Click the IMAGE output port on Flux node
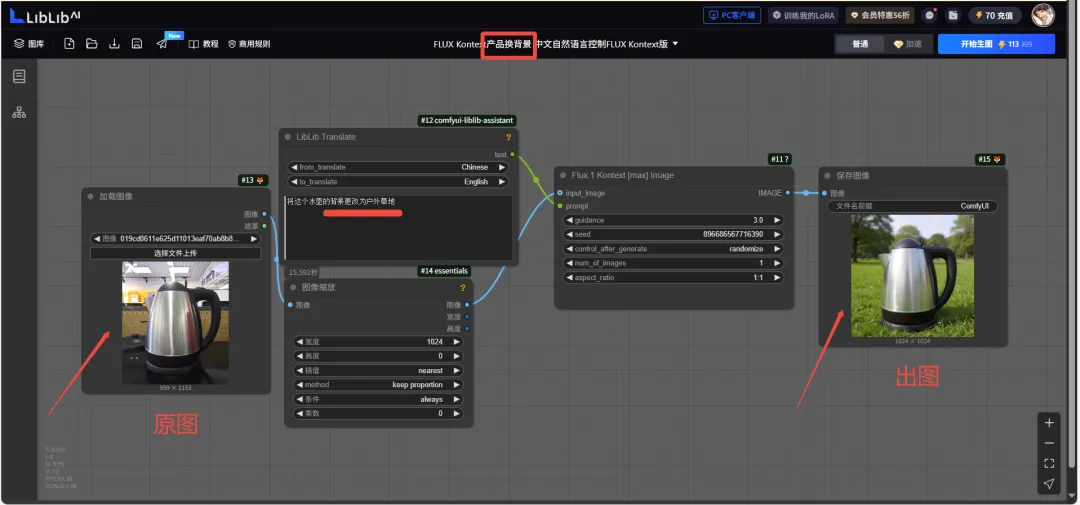 (x=787, y=193)
